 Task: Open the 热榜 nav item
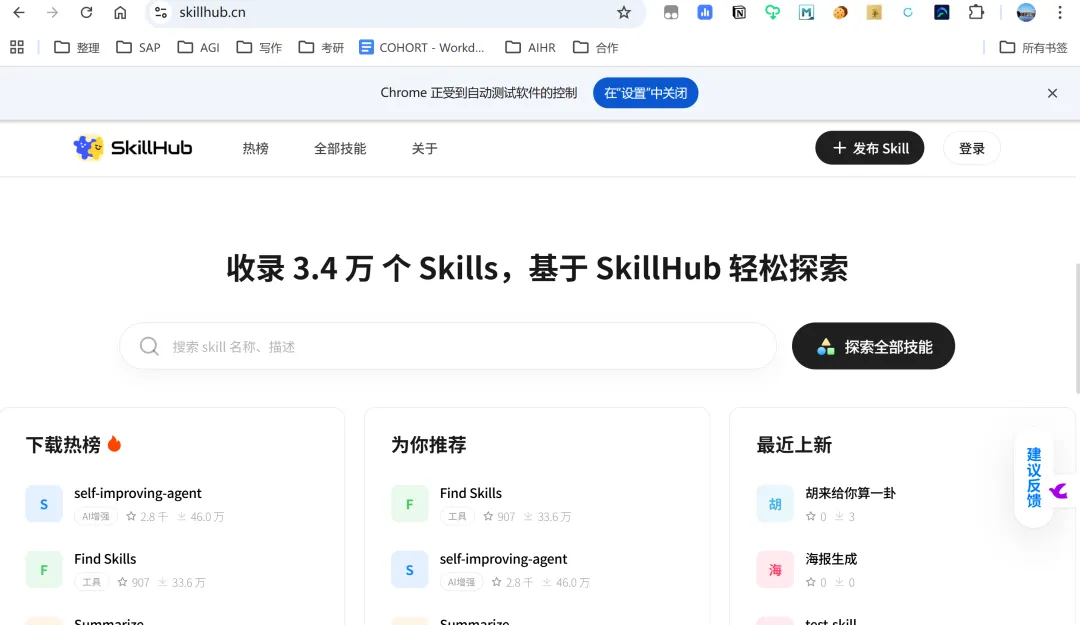(256, 148)
